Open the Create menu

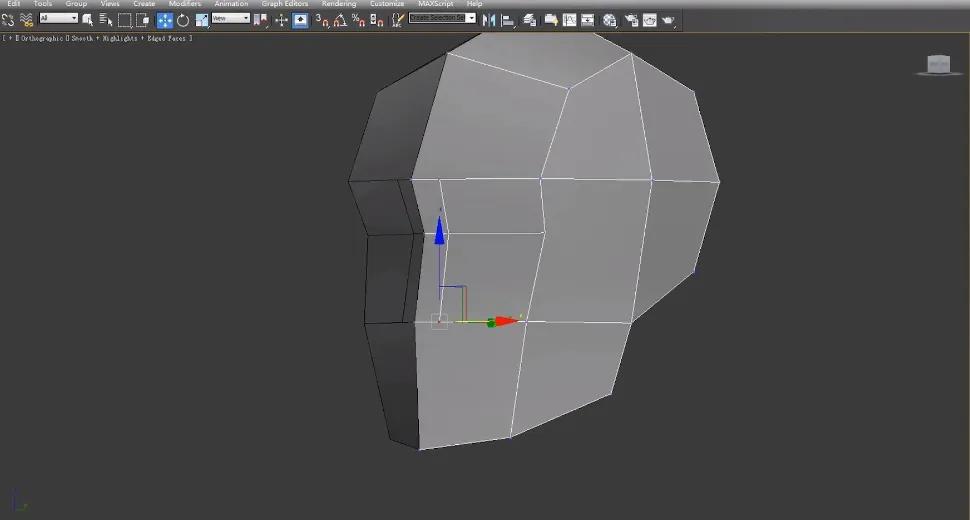click(144, 4)
